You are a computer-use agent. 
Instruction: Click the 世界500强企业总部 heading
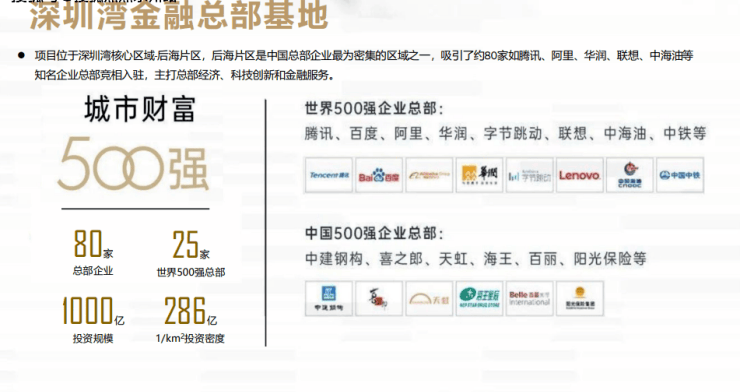374,108
